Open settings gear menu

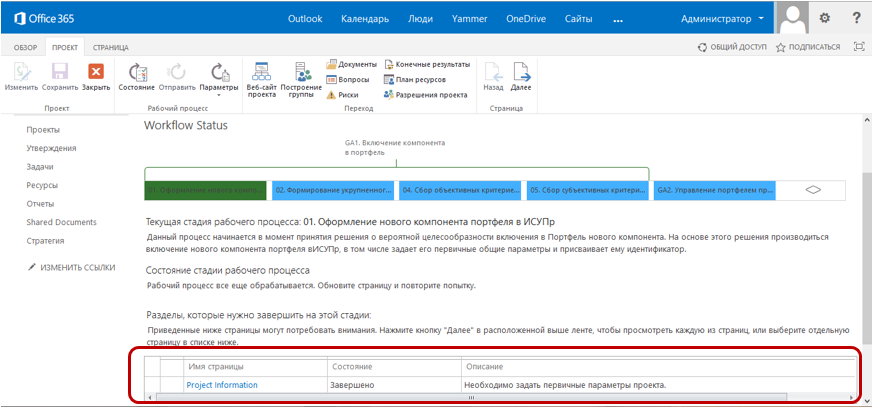click(825, 18)
